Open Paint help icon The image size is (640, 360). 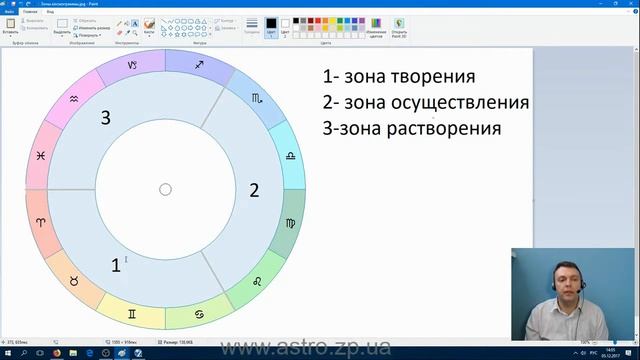[635, 11]
